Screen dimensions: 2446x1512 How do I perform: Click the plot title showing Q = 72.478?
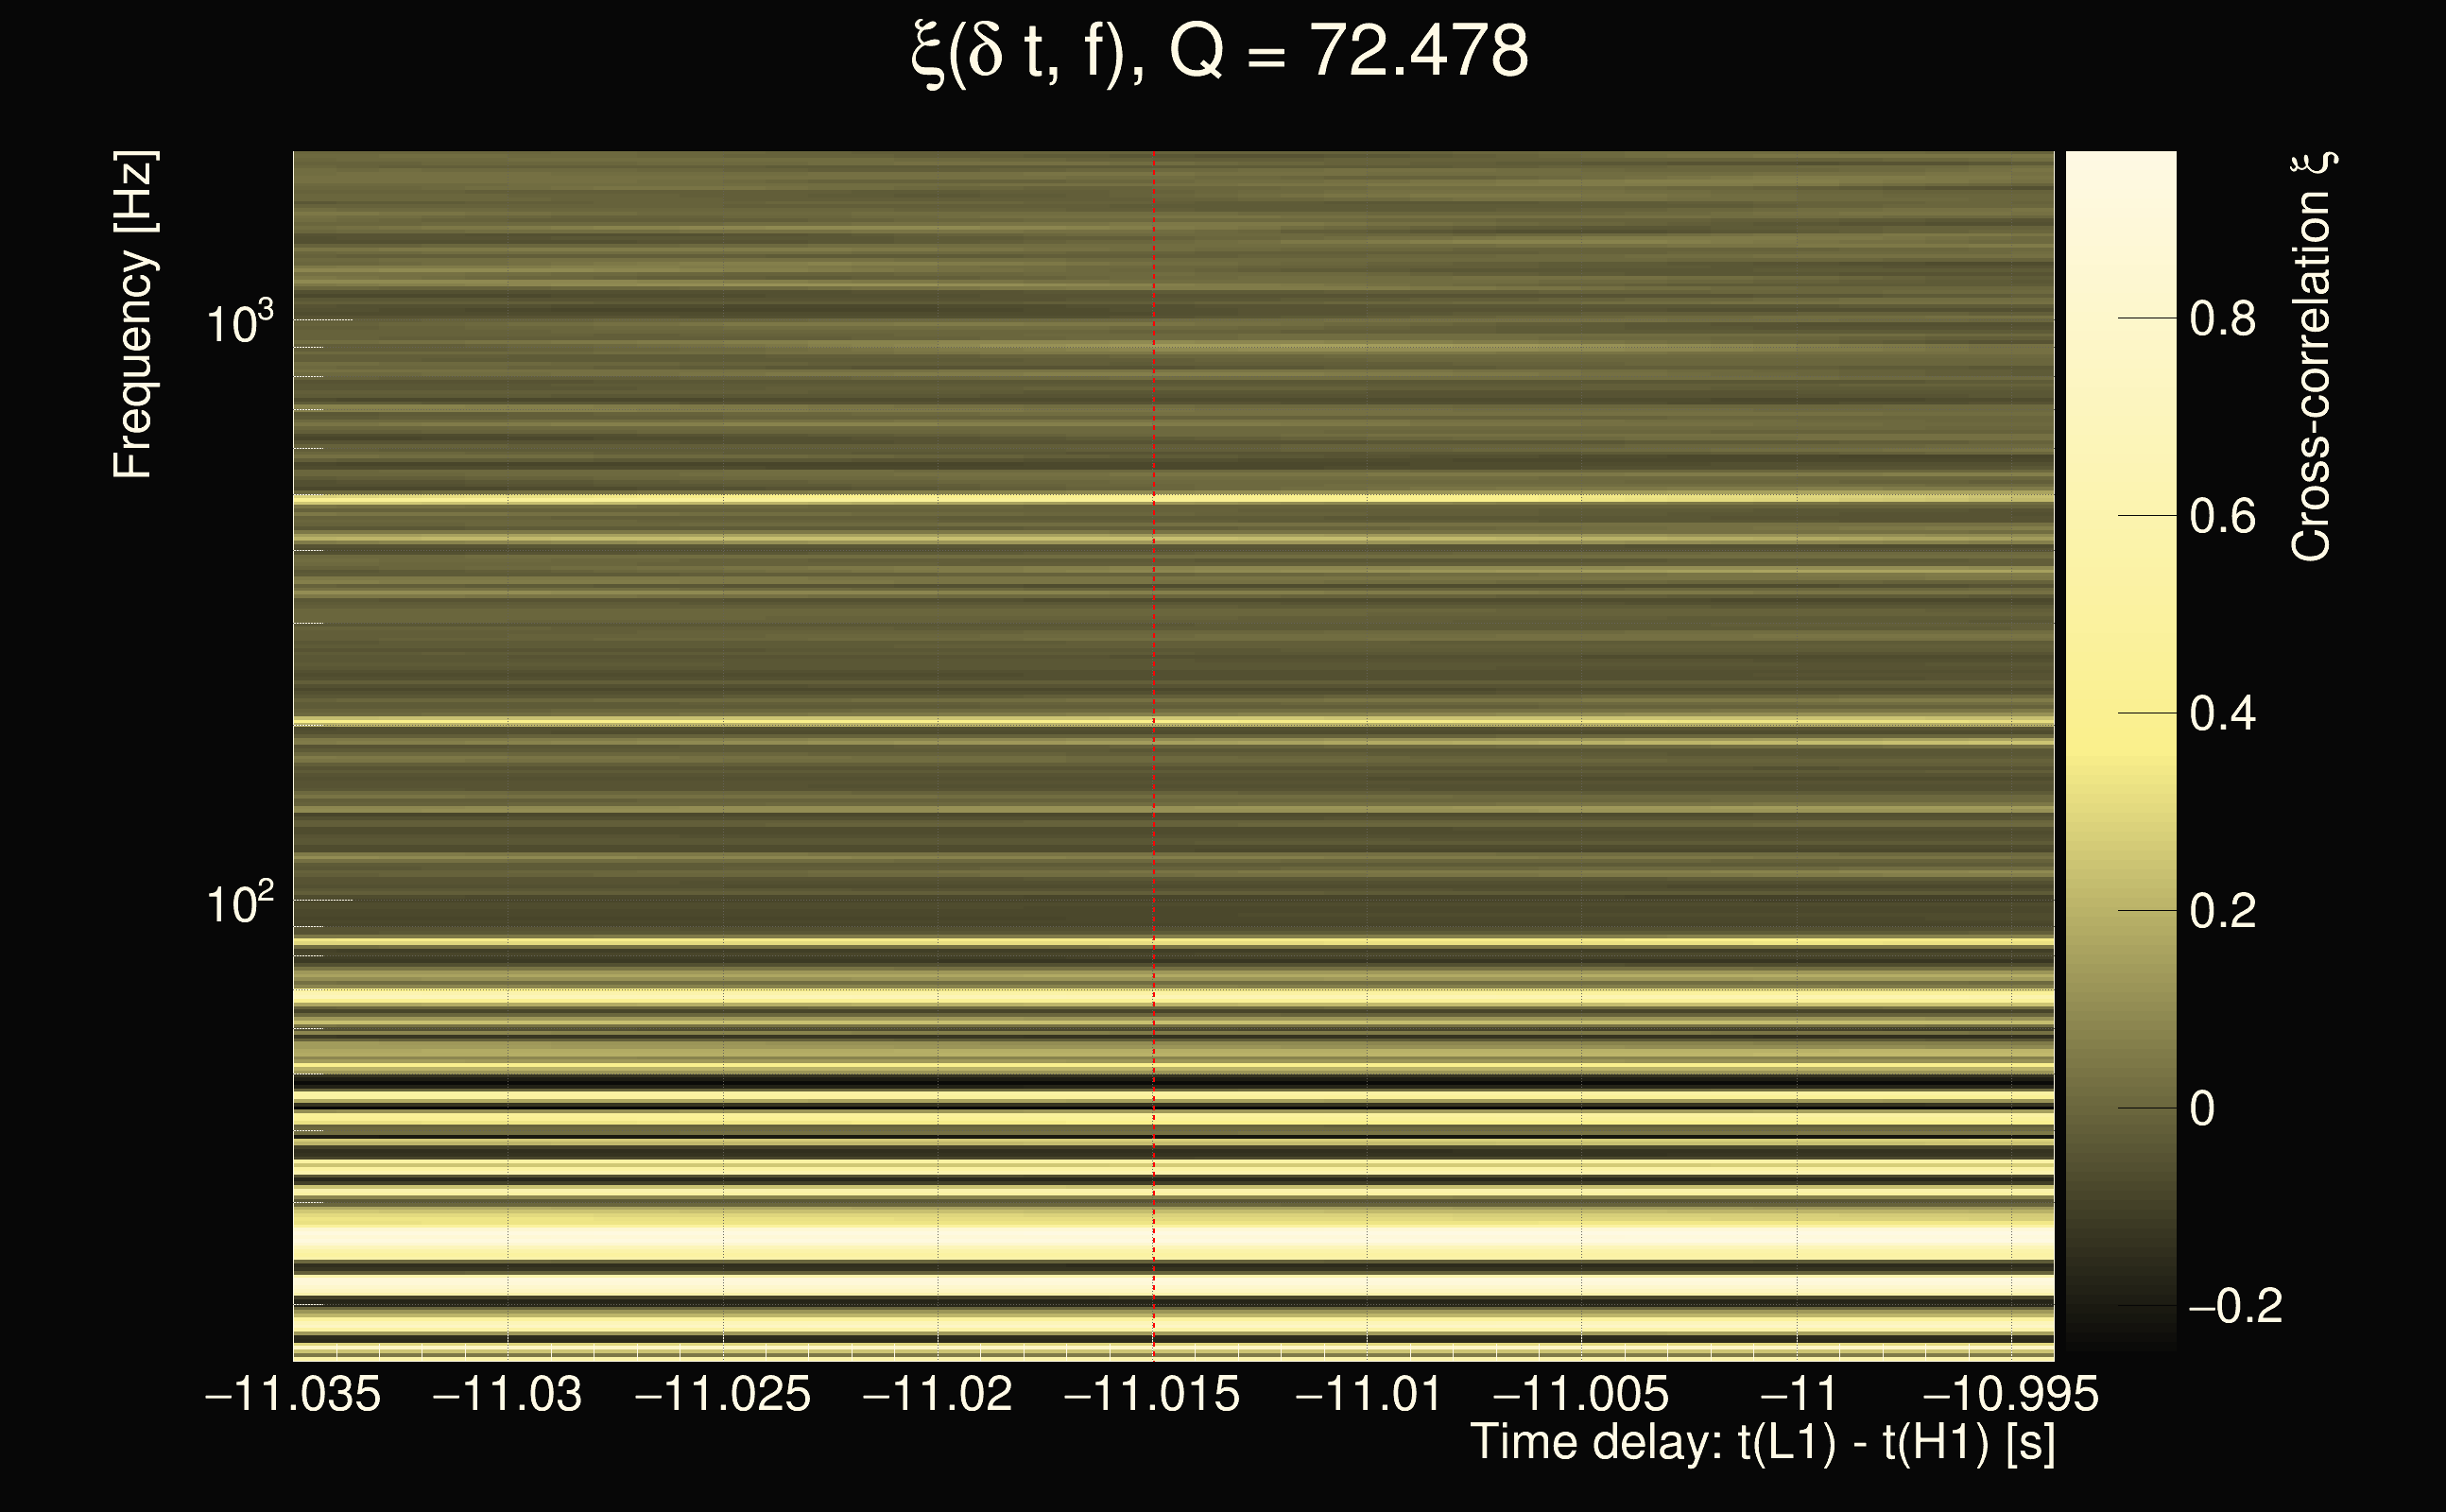(x=1220, y=52)
